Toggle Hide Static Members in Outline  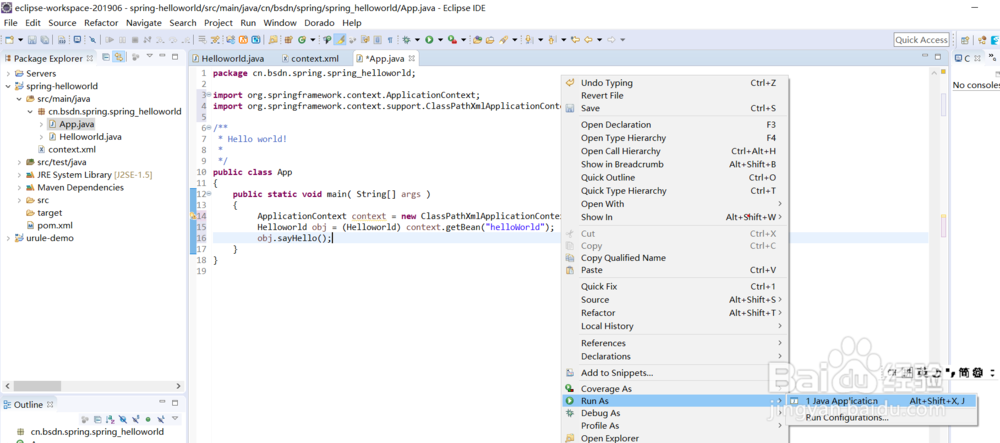pos(135,419)
